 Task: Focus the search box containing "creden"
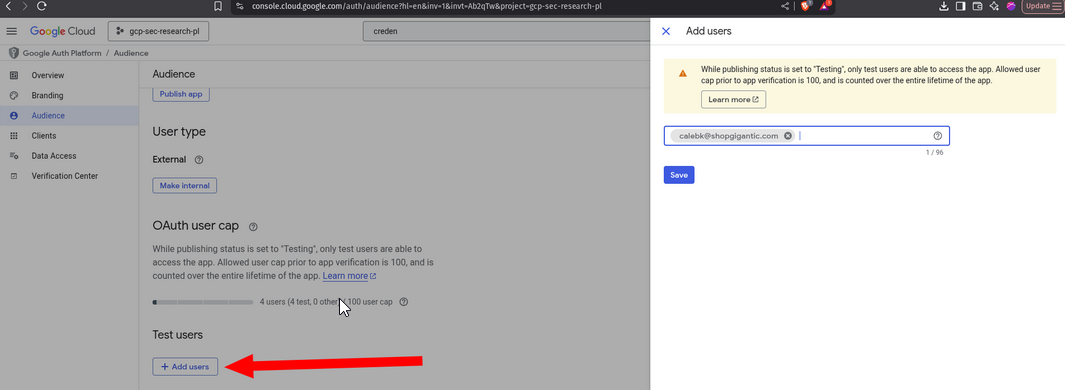point(506,31)
